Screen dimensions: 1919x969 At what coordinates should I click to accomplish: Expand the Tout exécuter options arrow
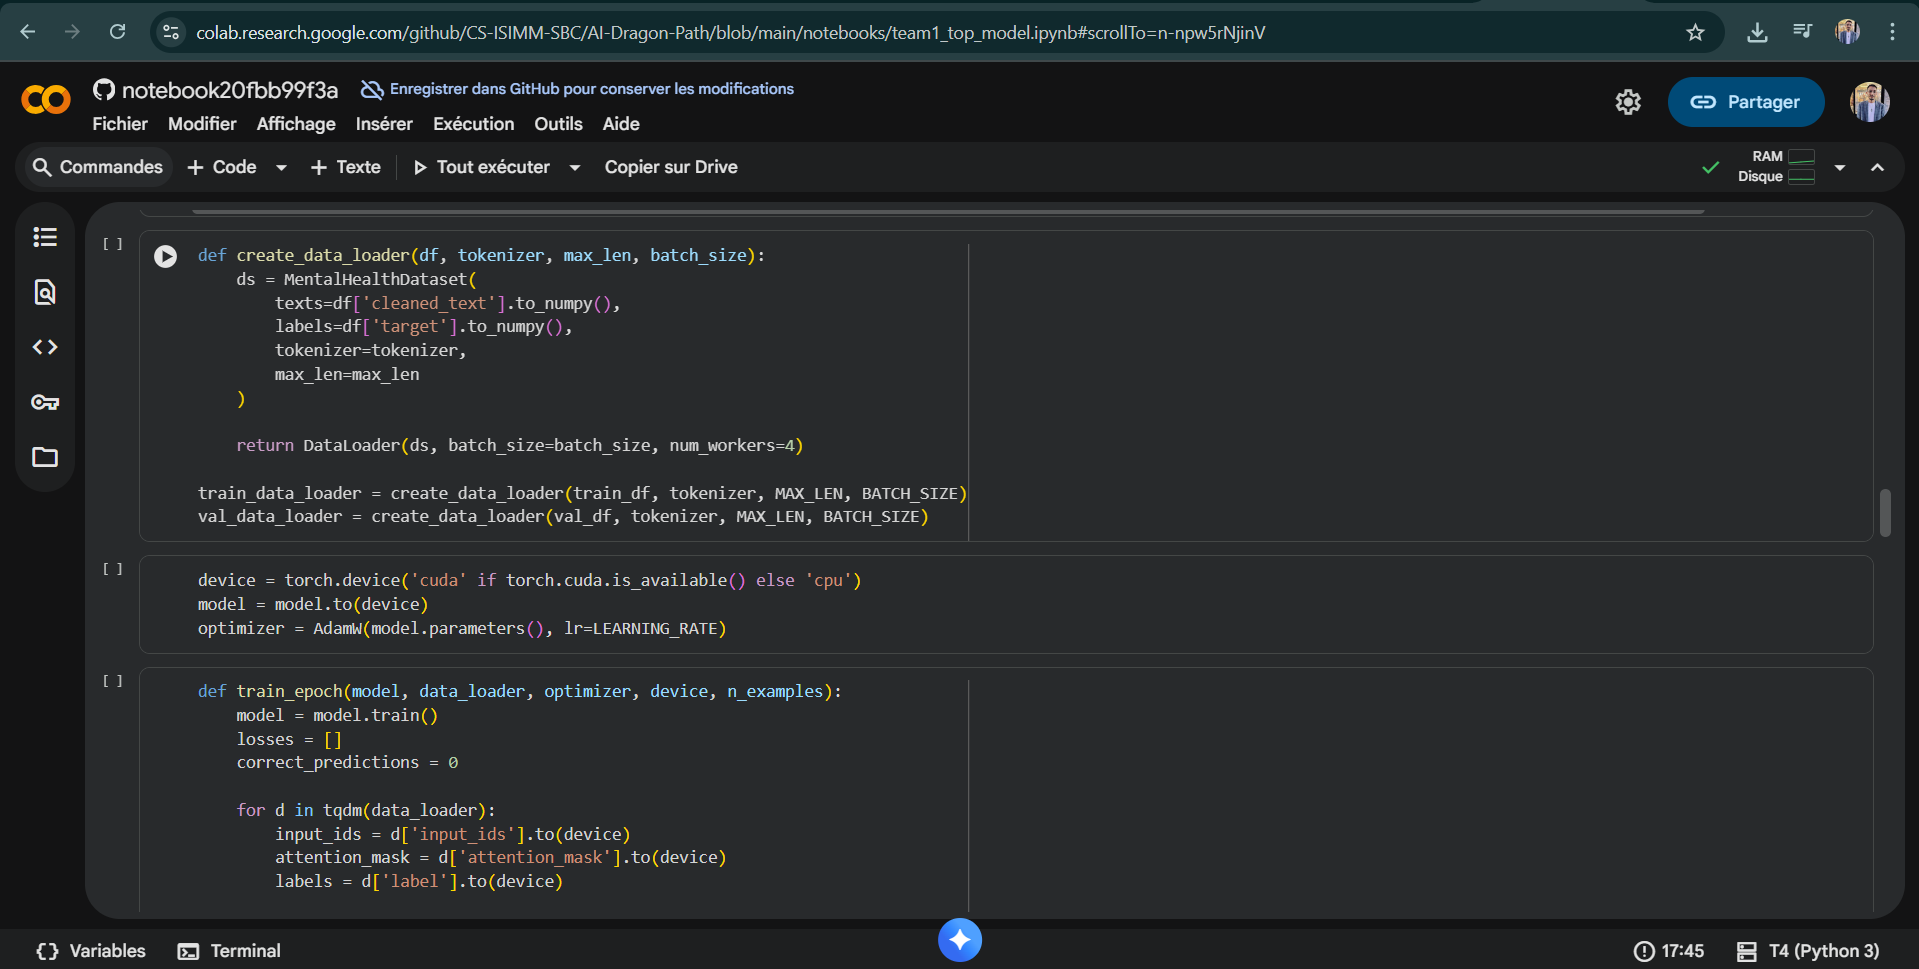575,168
